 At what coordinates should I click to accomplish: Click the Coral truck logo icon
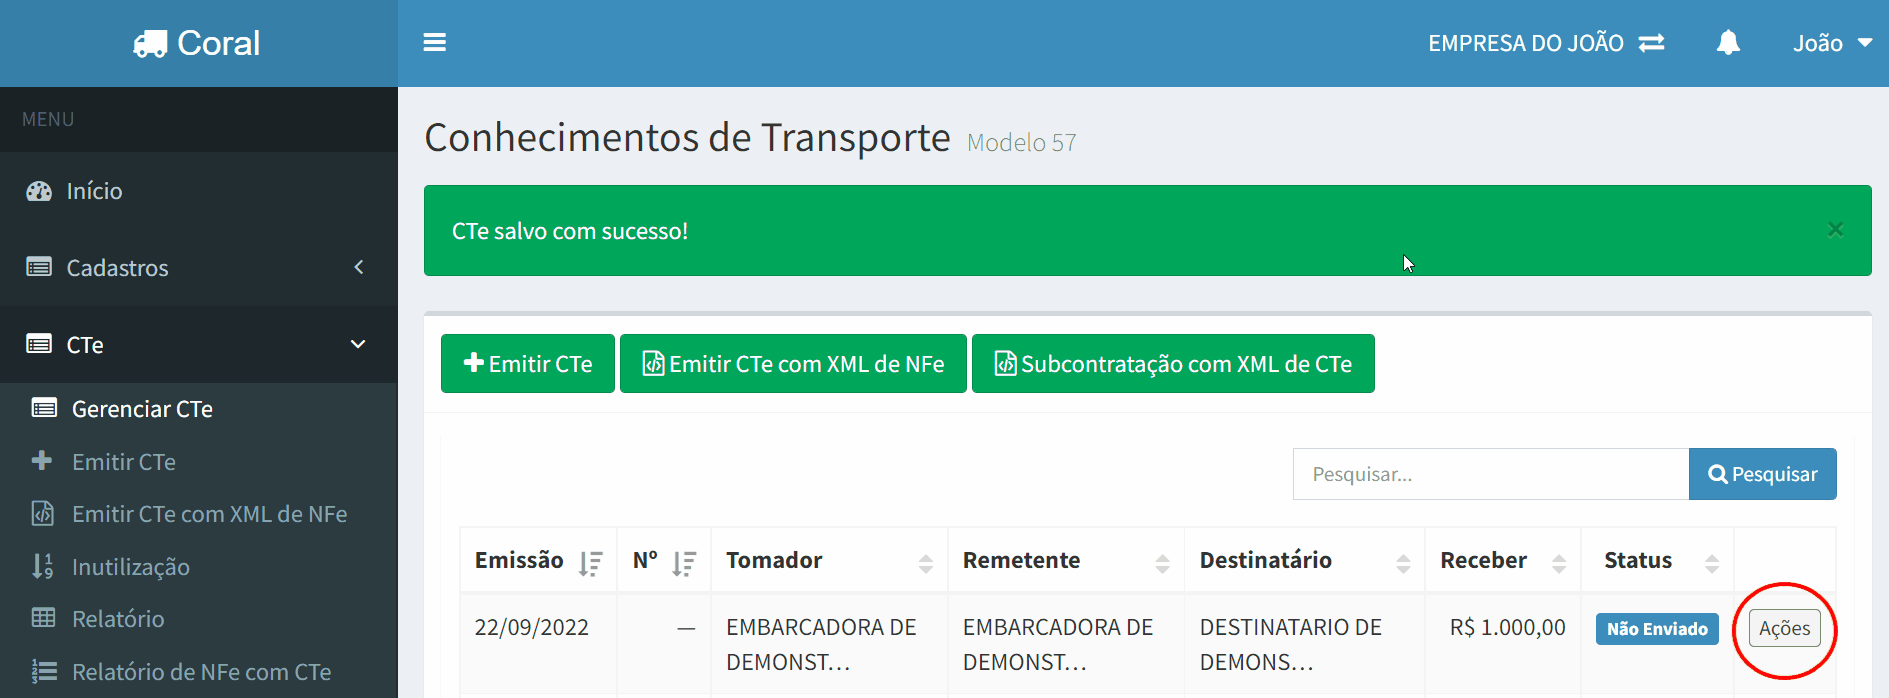pyautogui.click(x=150, y=44)
